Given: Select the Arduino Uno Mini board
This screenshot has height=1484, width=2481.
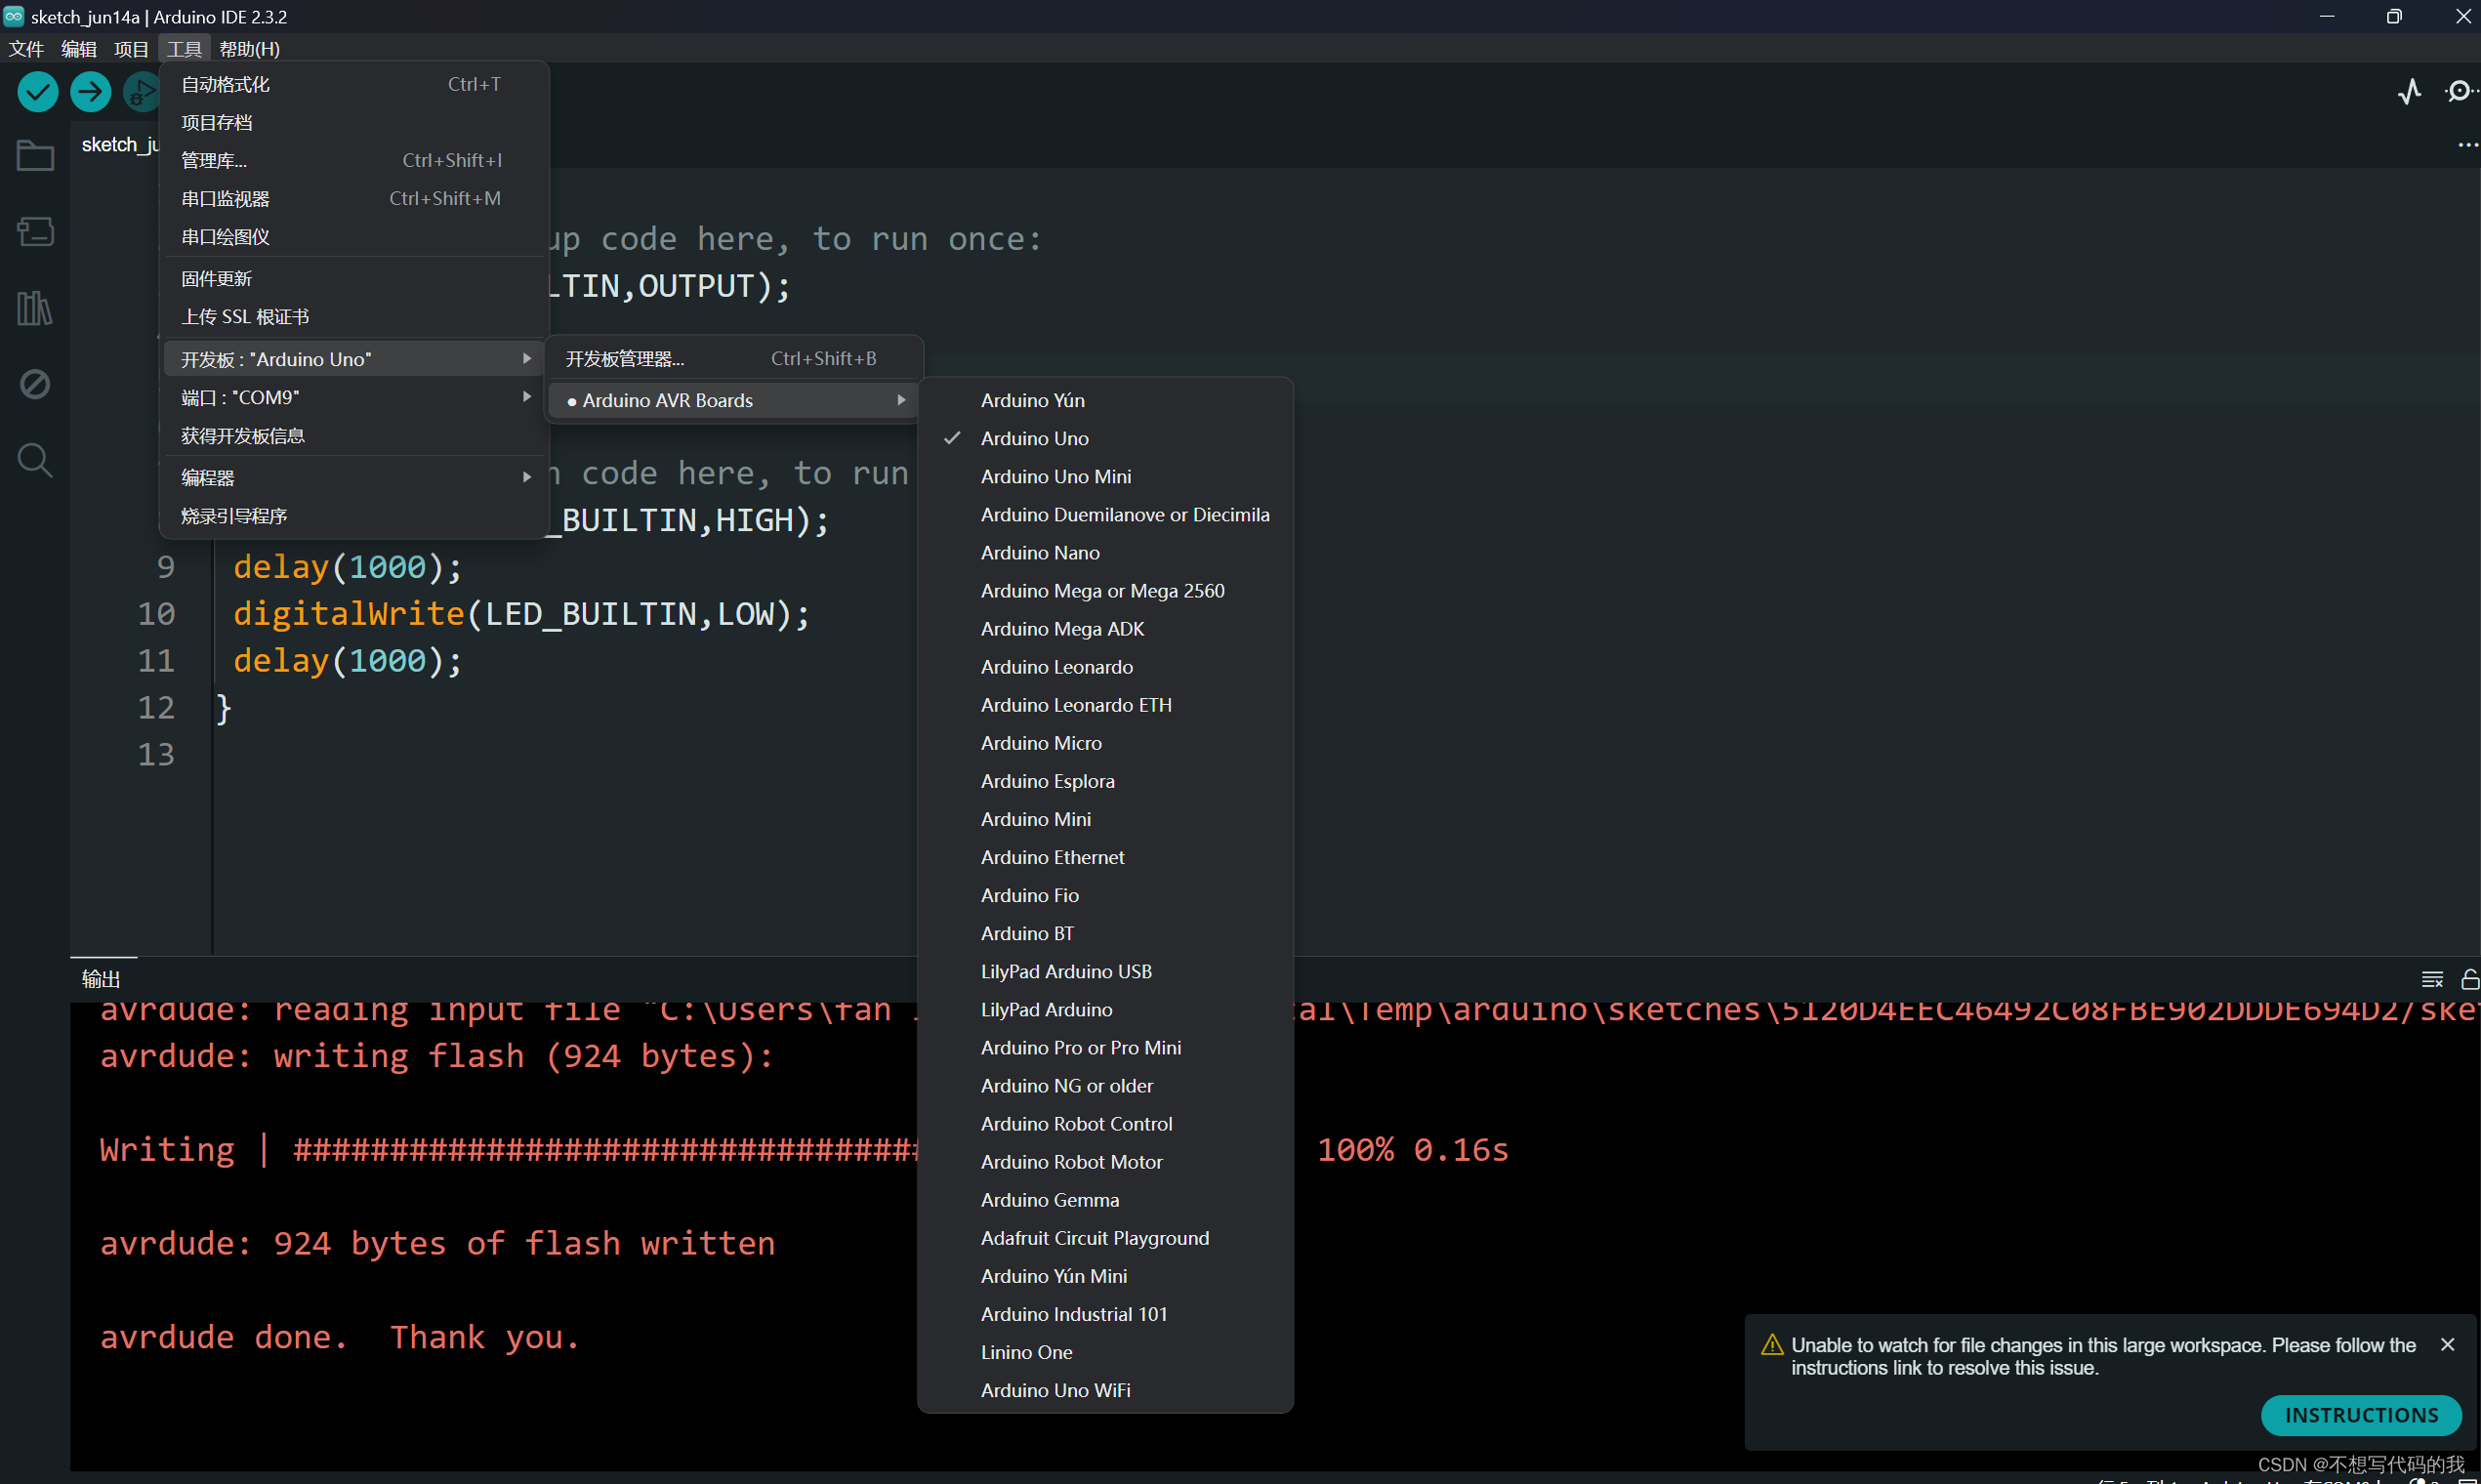Looking at the screenshot, I should pyautogui.click(x=1105, y=477).
